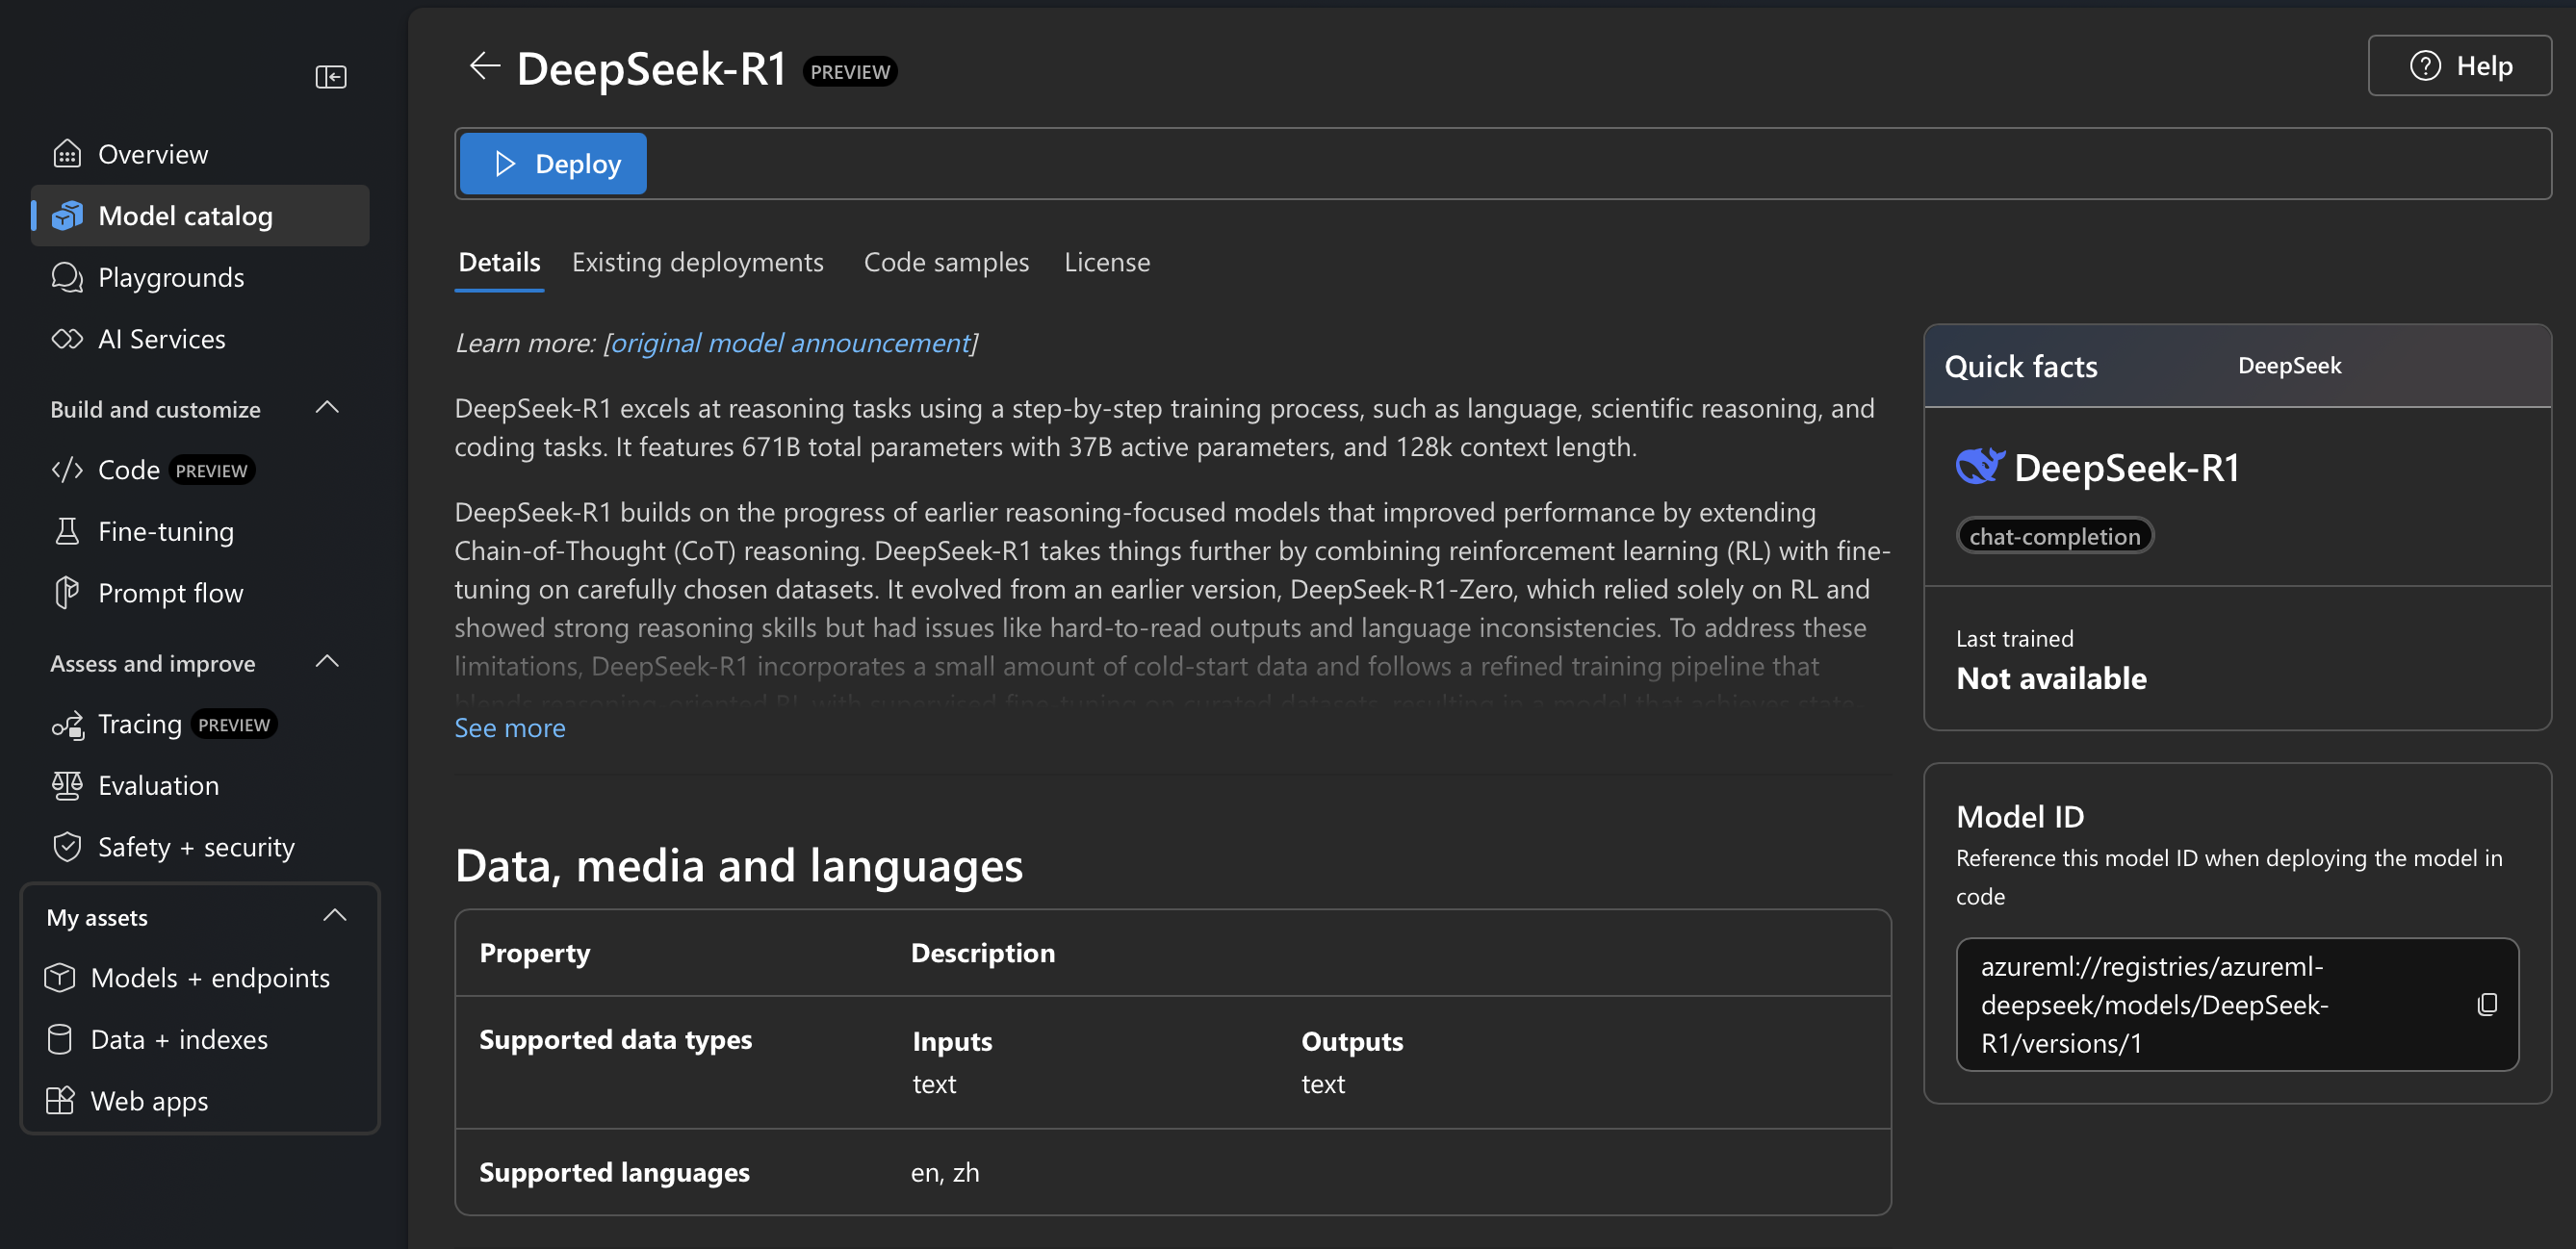Click the 'Model ID' card heading
2576x1249 pixels.
2020,816
